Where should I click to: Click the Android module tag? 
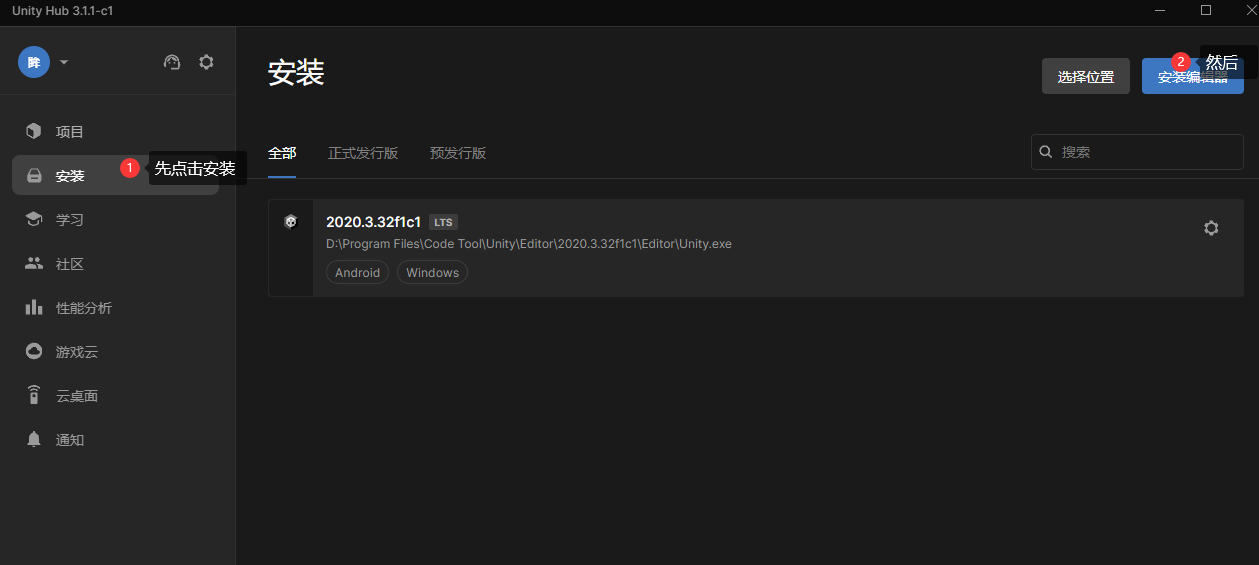(358, 272)
